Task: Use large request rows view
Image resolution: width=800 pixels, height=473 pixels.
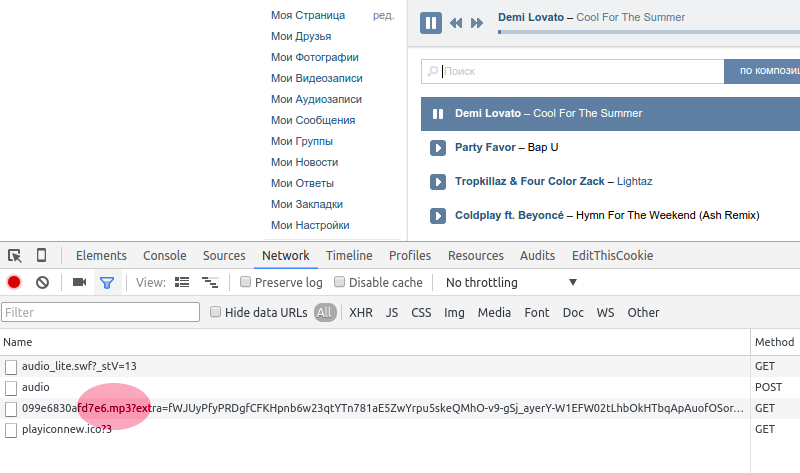Action: click(x=182, y=282)
